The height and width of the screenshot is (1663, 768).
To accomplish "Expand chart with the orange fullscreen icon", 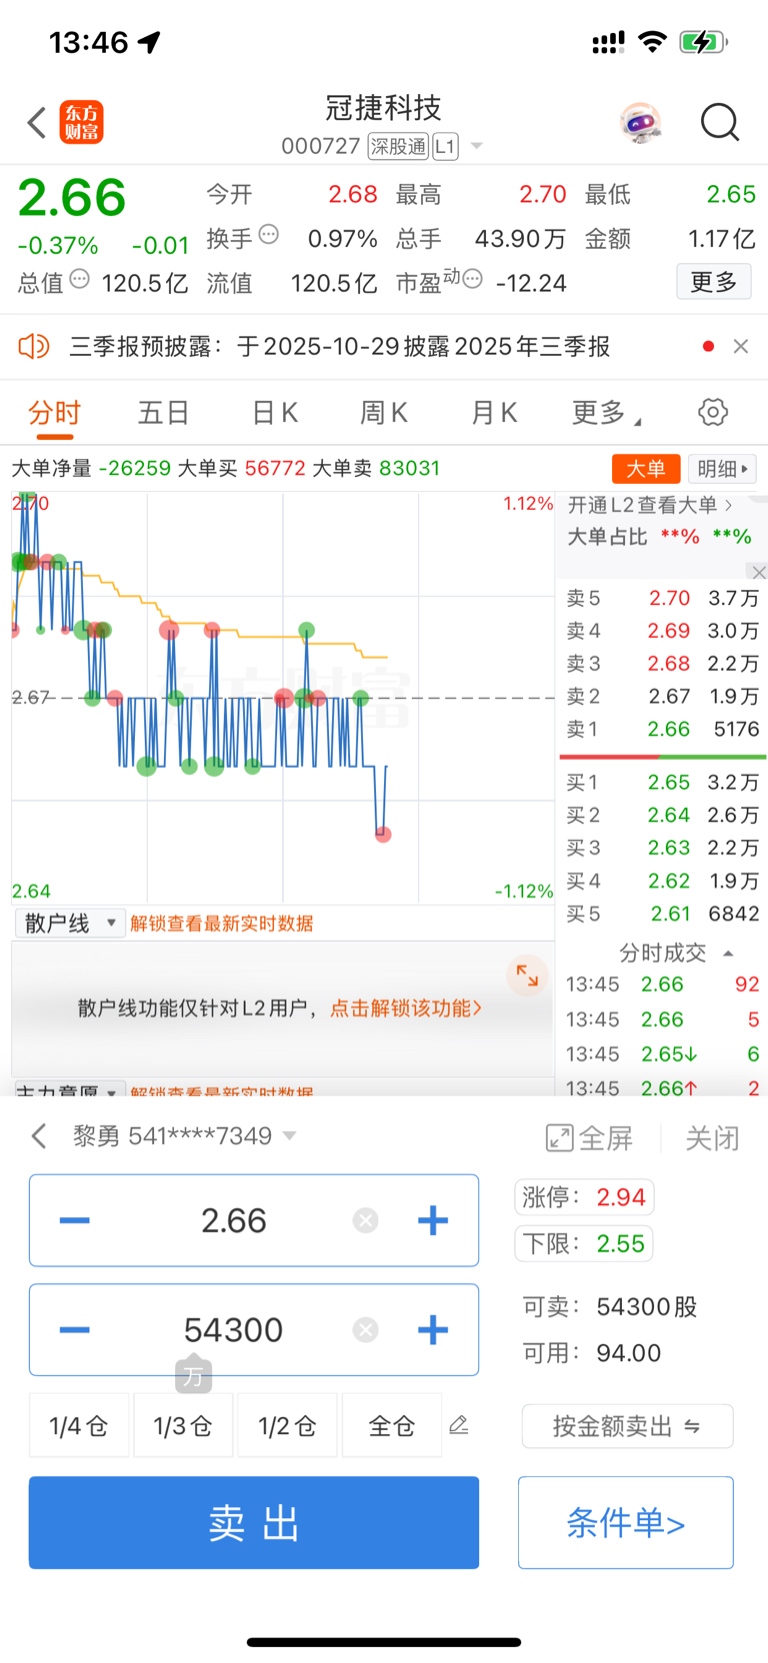I will [527, 975].
